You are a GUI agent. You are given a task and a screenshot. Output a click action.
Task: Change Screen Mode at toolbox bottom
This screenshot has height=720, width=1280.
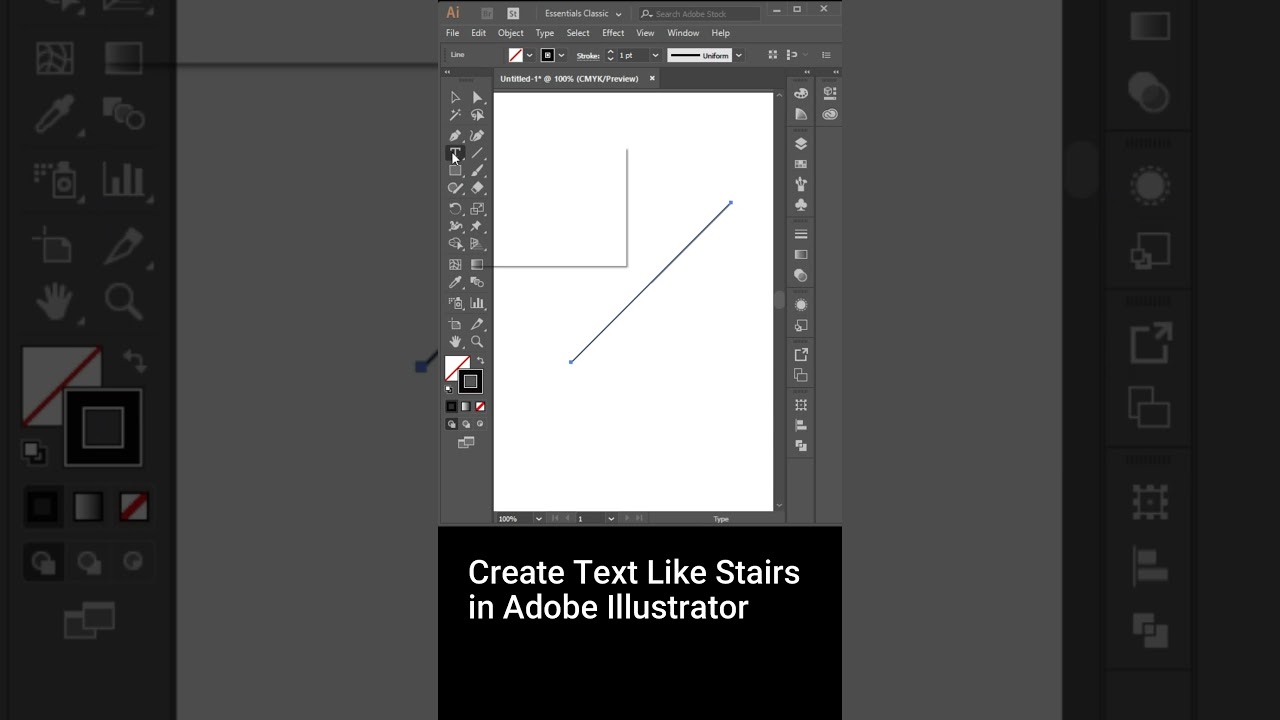point(466,442)
